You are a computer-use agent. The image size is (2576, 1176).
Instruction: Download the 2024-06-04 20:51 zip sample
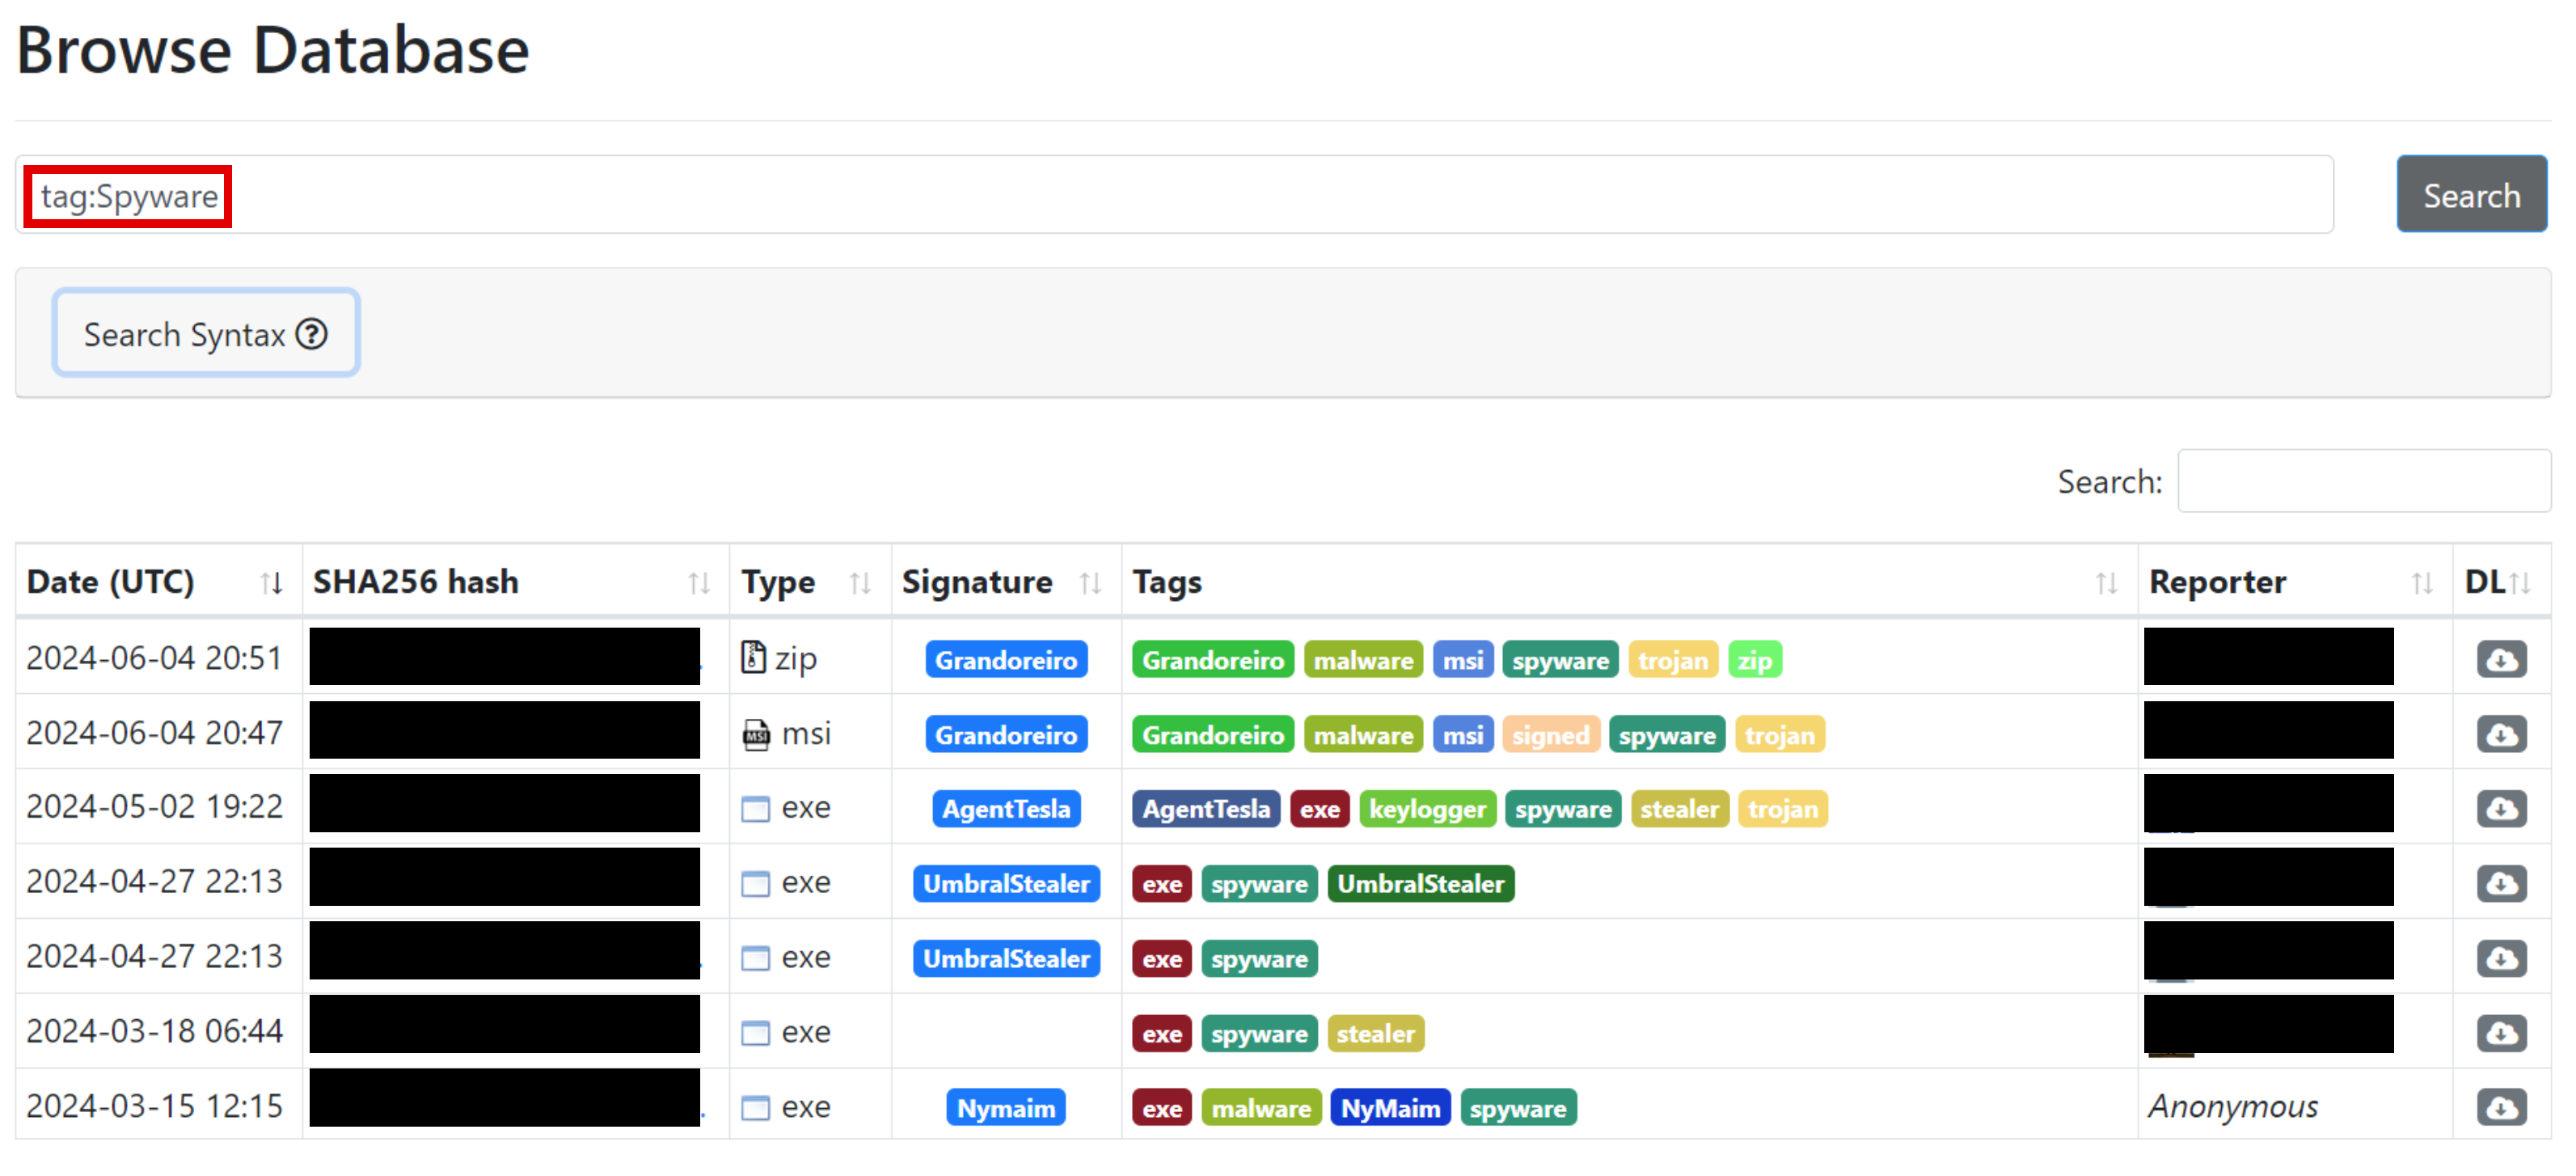coord(2500,660)
